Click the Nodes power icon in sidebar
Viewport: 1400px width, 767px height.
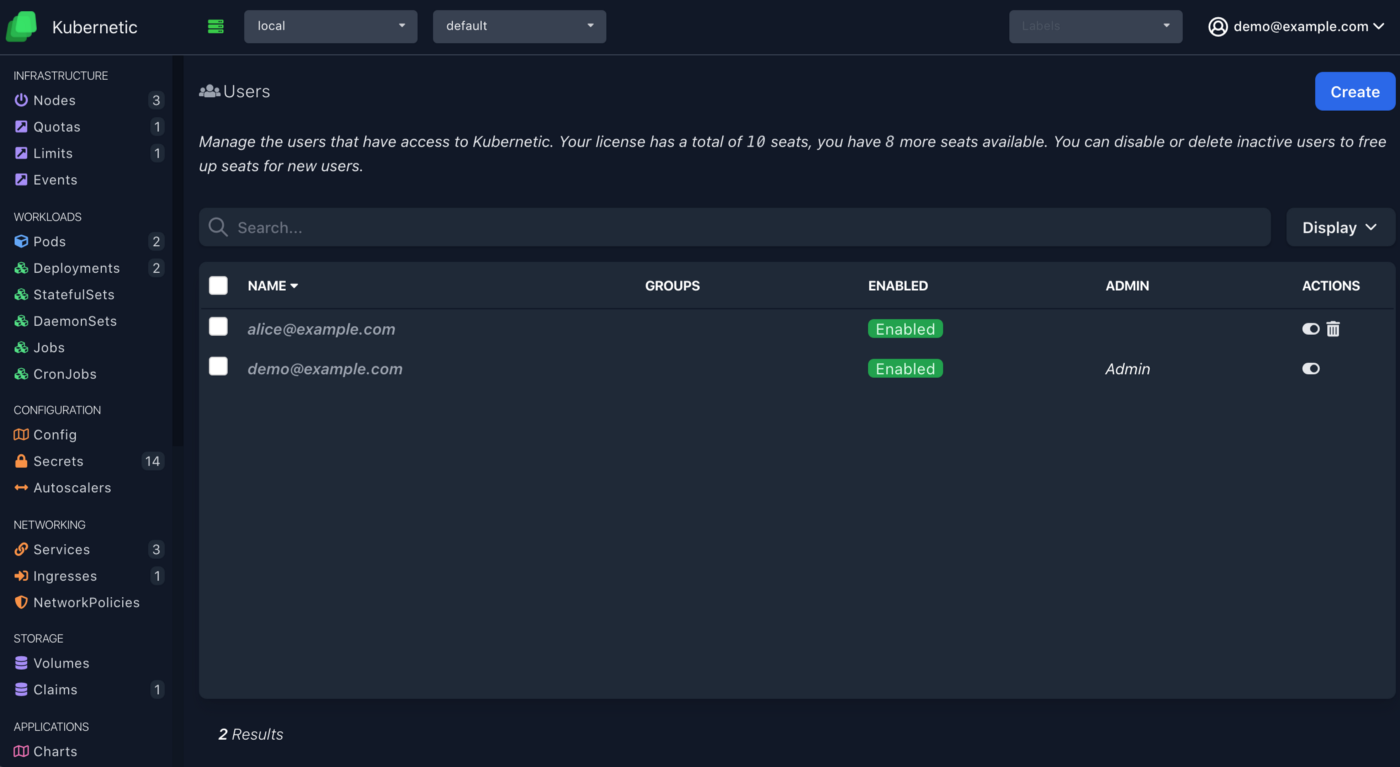(x=21, y=100)
